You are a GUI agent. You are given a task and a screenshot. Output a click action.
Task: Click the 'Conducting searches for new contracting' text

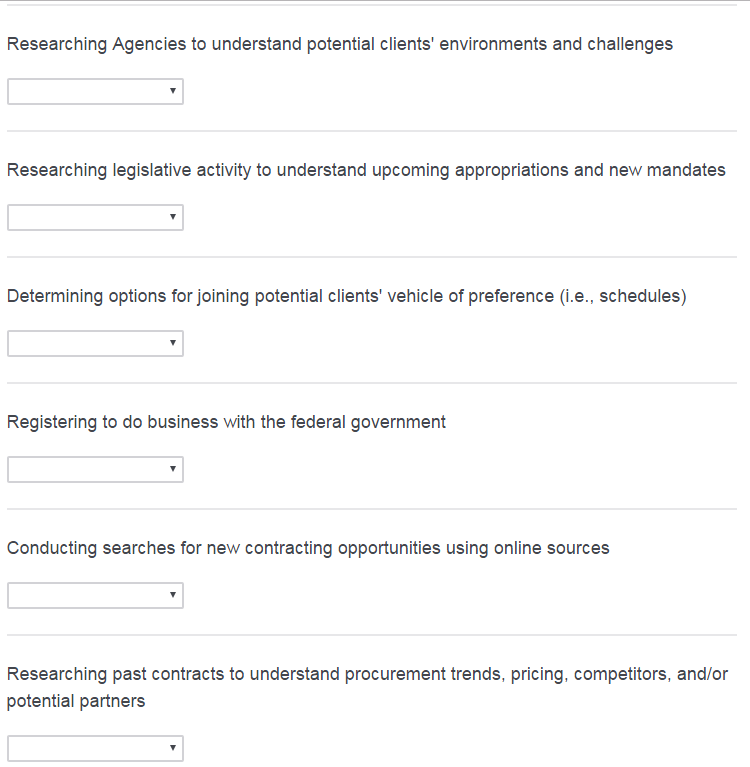click(308, 548)
